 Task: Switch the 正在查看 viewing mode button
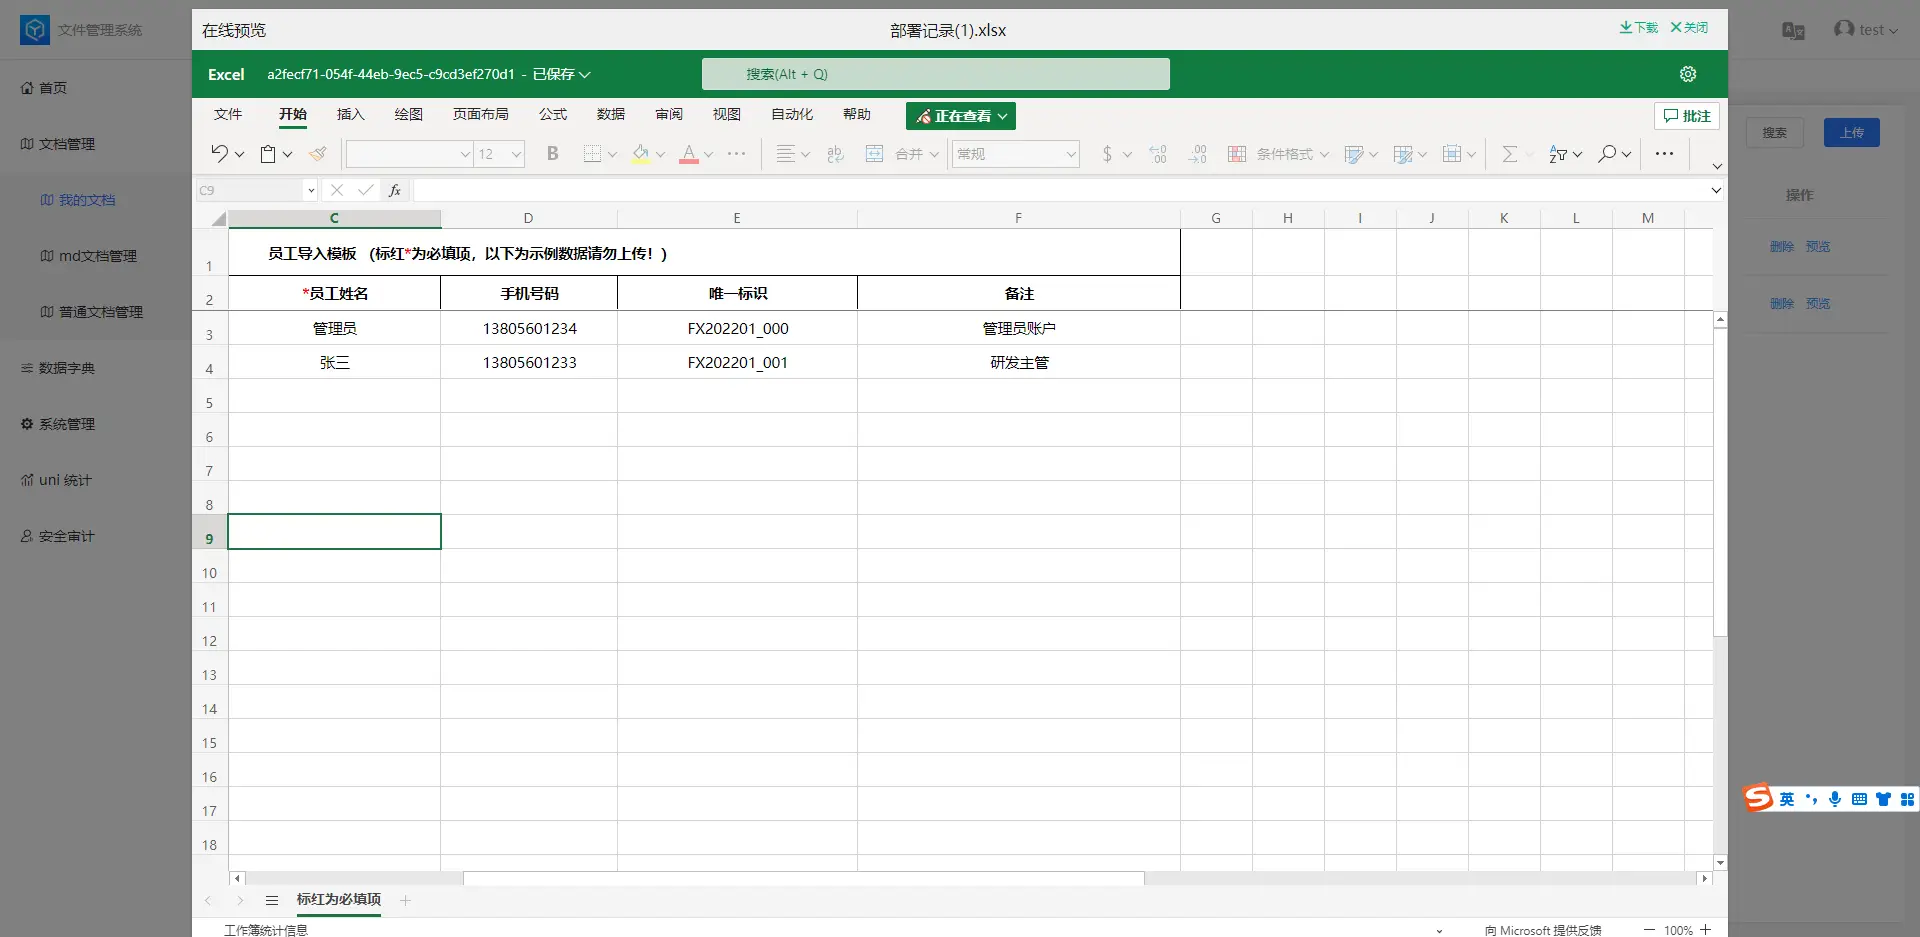pyautogui.click(x=960, y=116)
